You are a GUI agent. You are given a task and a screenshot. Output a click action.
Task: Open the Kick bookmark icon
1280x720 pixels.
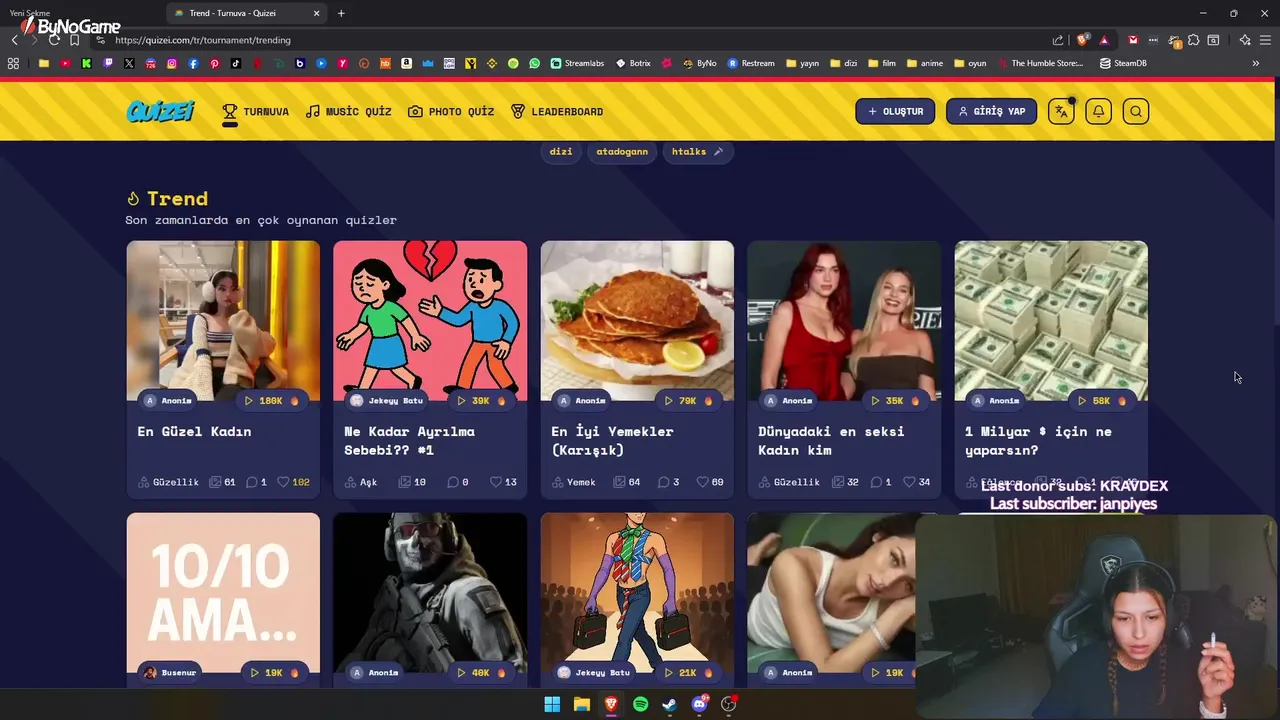(x=86, y=63)
